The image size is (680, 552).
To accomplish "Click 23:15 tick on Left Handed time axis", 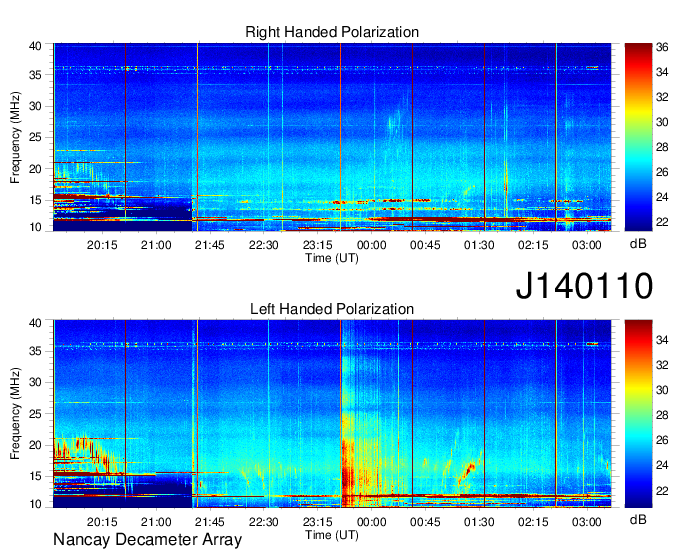I will 317,522.
